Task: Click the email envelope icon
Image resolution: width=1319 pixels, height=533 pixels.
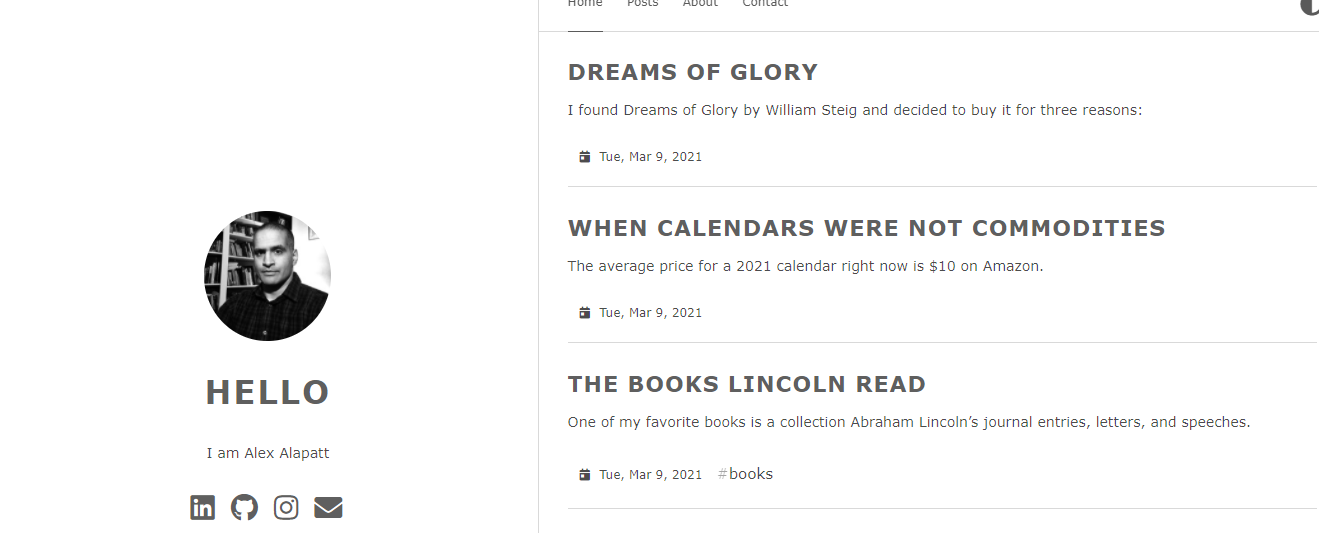Action: point(328,507)
